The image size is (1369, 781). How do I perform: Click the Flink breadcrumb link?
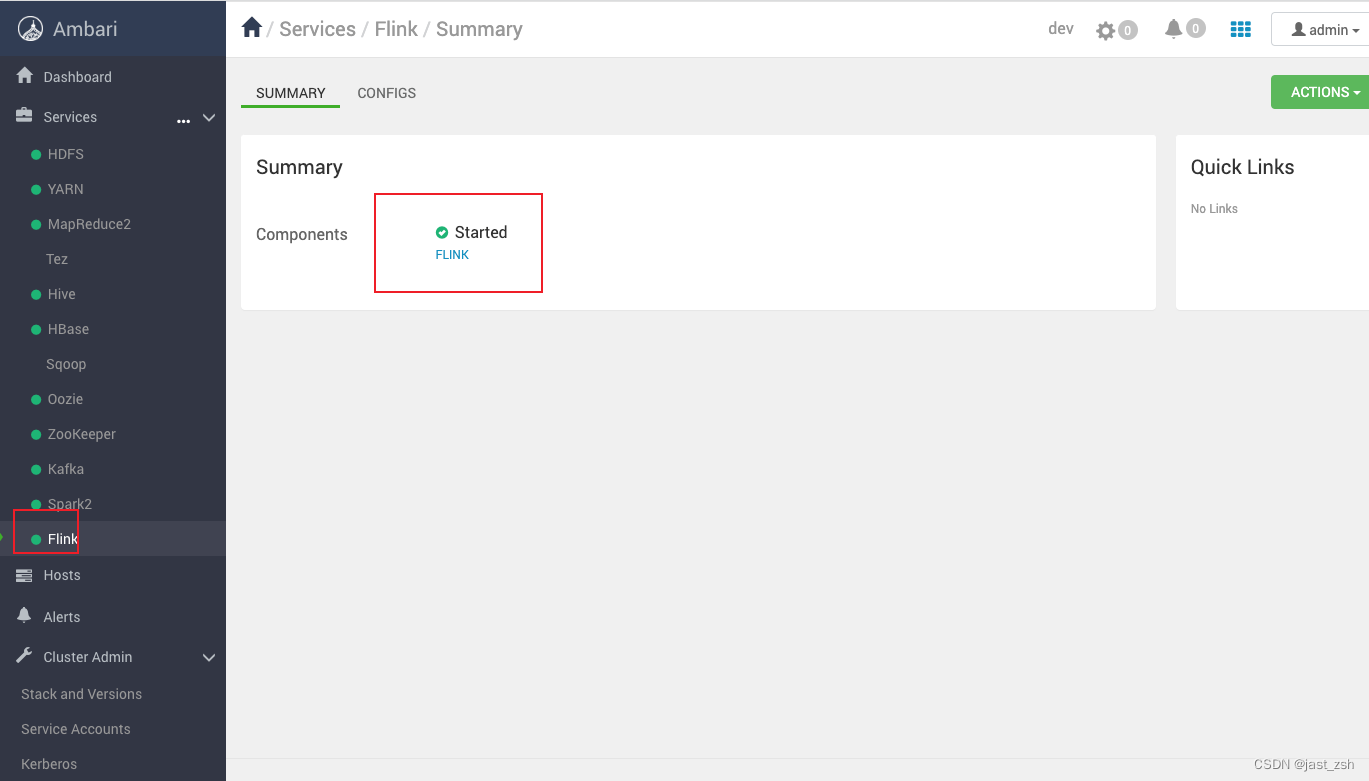point(396,29)
